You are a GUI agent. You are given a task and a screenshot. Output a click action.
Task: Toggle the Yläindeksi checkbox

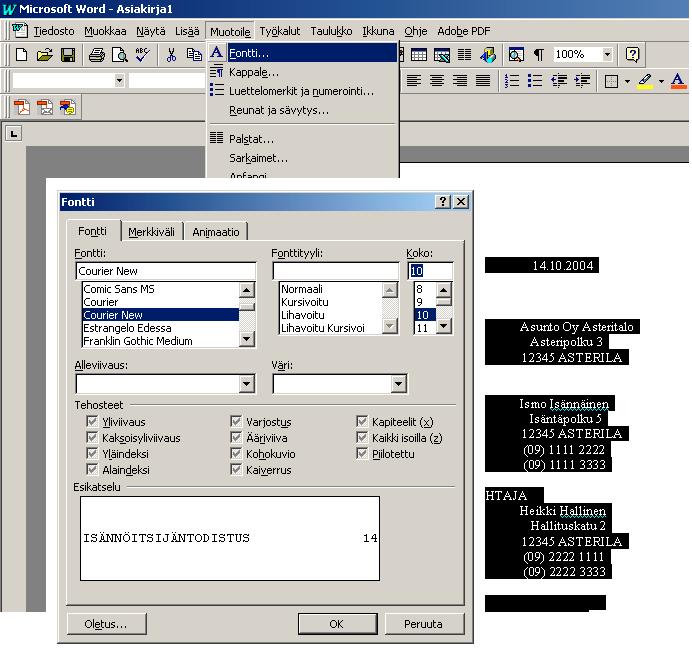point(92,454)
